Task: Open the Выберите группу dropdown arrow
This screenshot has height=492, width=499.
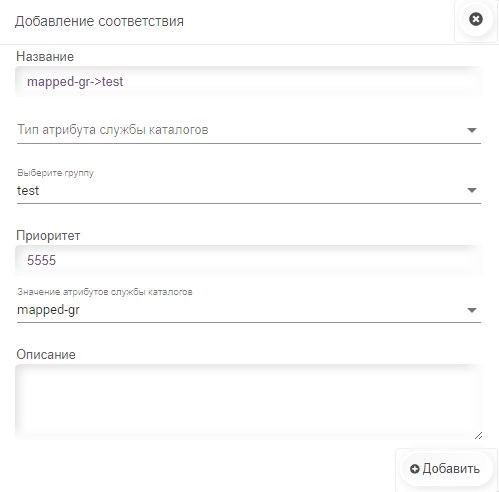Action: (472, 190)
